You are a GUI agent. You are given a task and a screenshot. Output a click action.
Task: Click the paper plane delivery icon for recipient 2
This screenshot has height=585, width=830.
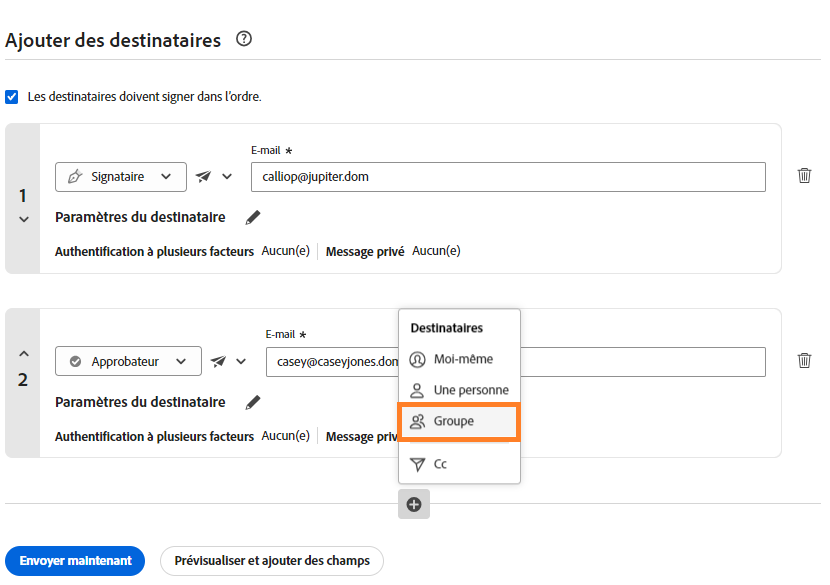click(x=220, y=362)
